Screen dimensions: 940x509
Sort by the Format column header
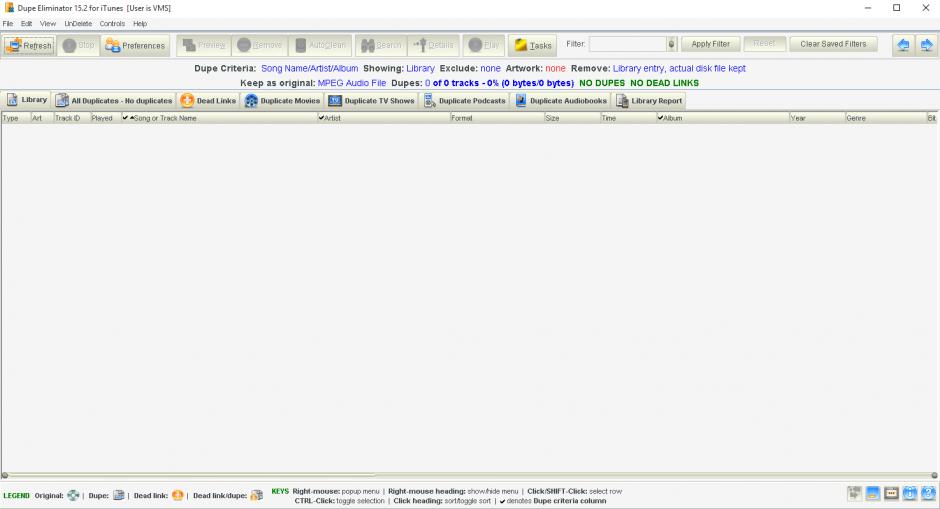pyautogui.click(x=497, y=118)
